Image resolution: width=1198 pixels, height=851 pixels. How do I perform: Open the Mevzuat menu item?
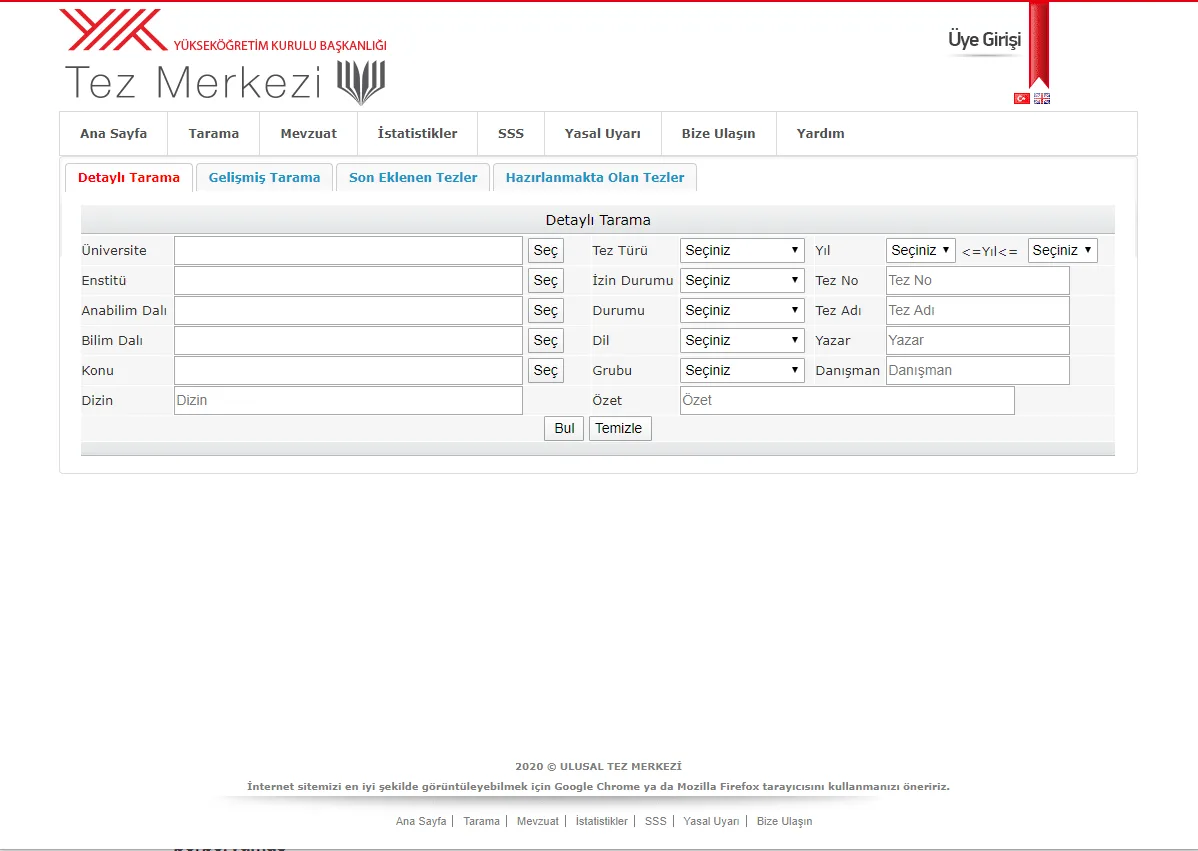(309, 134)
